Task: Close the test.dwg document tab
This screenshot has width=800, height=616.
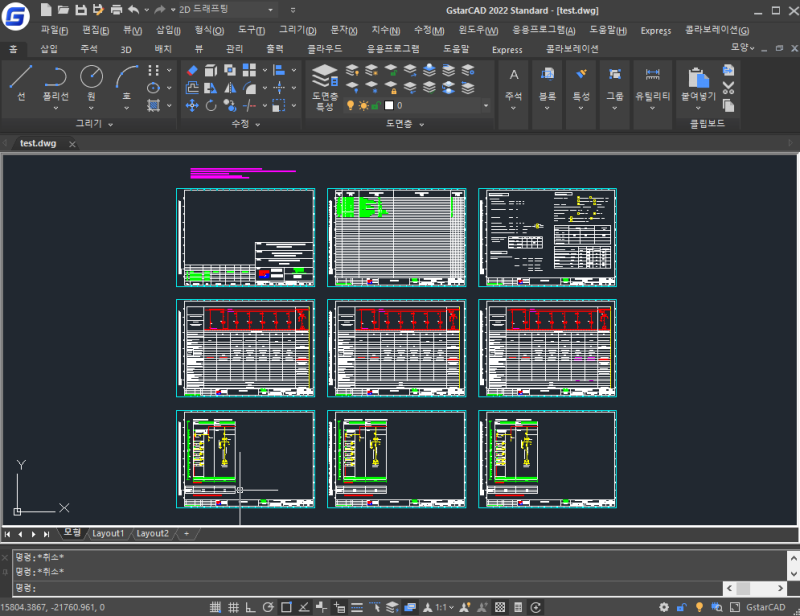Action: pos(72,144)
